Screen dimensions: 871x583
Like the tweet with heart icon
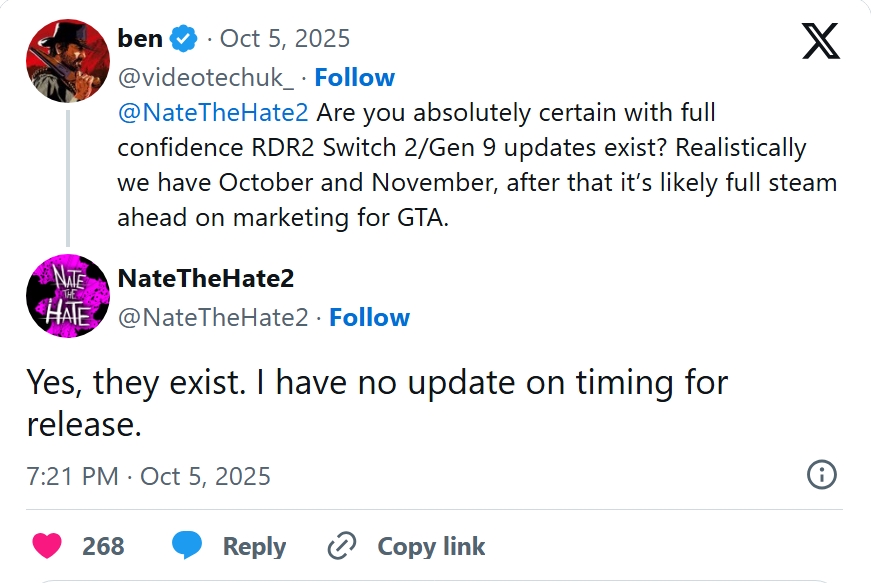click(46, 546)
